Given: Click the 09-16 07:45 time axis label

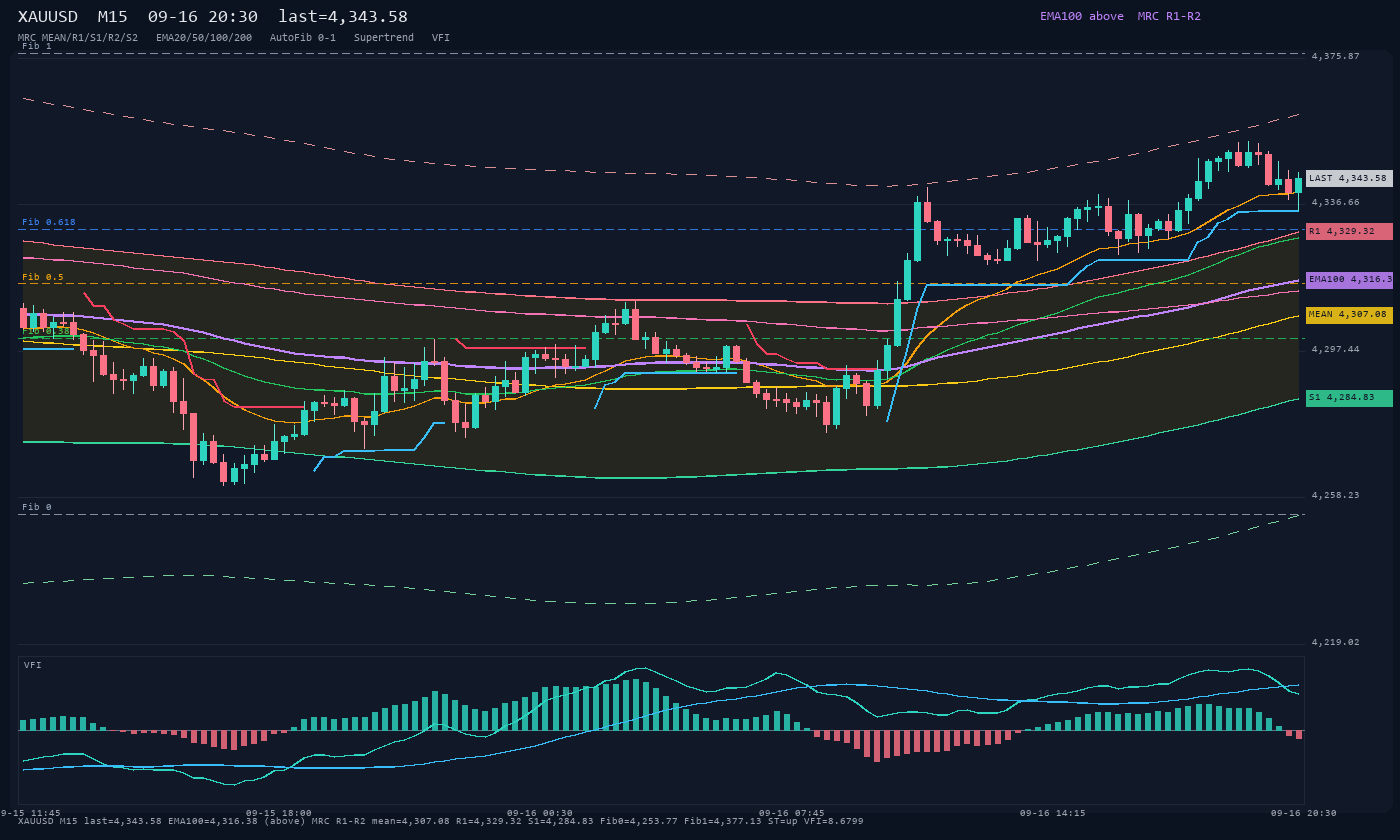Looking at the screenshot, I should pos(792,813).
